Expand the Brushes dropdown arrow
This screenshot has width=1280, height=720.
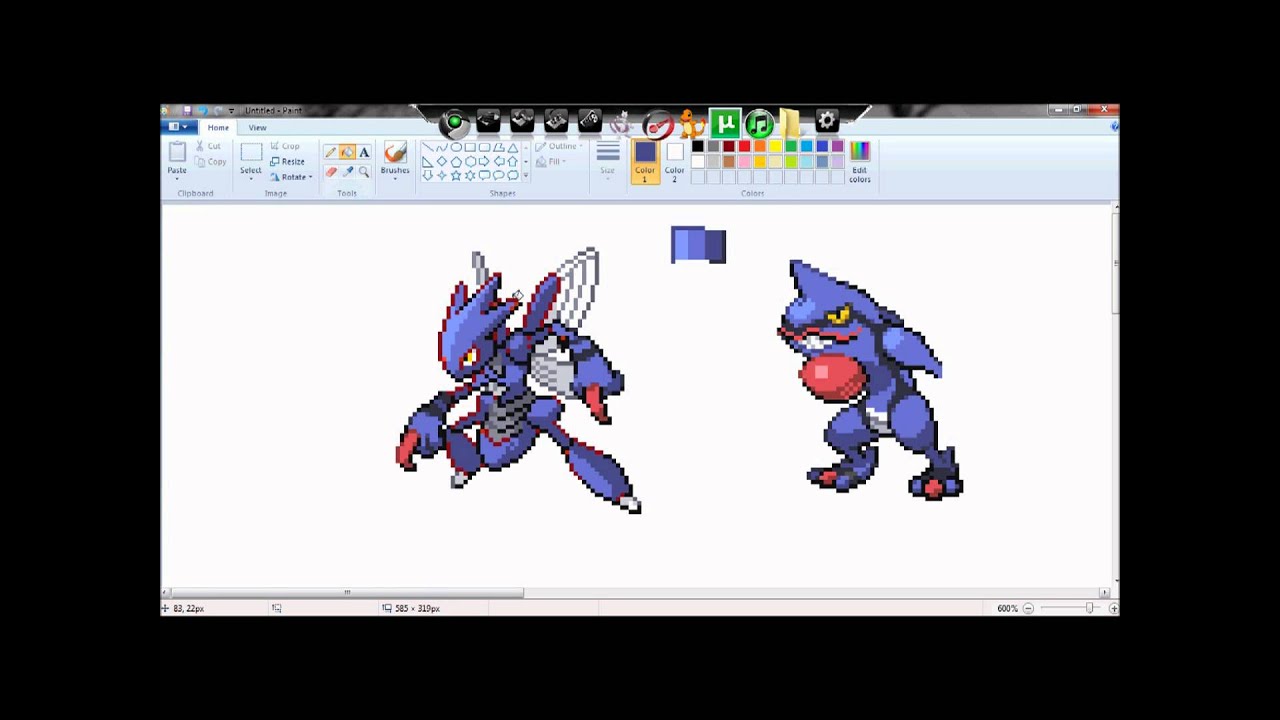(395, 179)
